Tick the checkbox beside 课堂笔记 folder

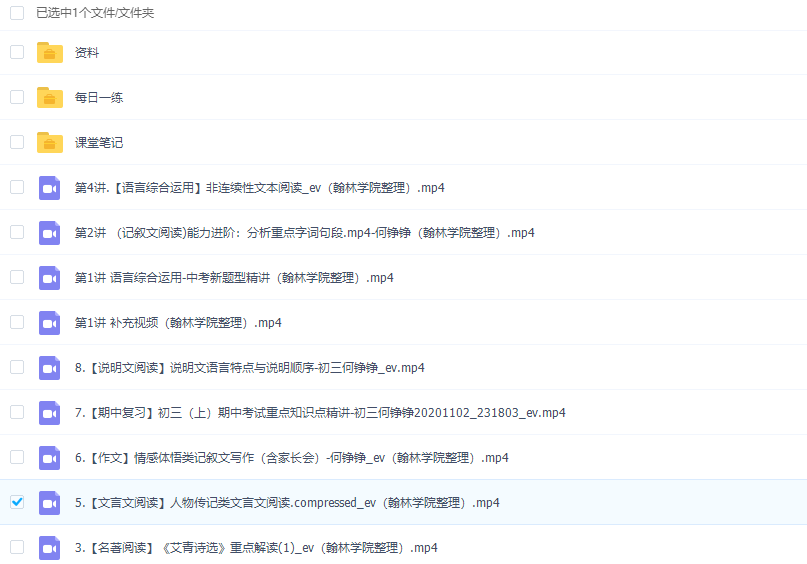[x=17, y=142]
